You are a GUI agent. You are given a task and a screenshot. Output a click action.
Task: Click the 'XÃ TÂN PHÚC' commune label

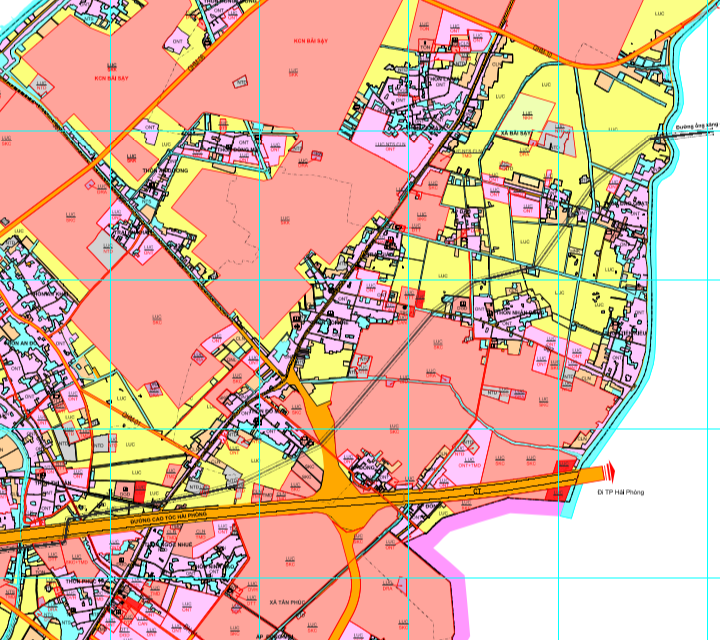pos(286,604)
